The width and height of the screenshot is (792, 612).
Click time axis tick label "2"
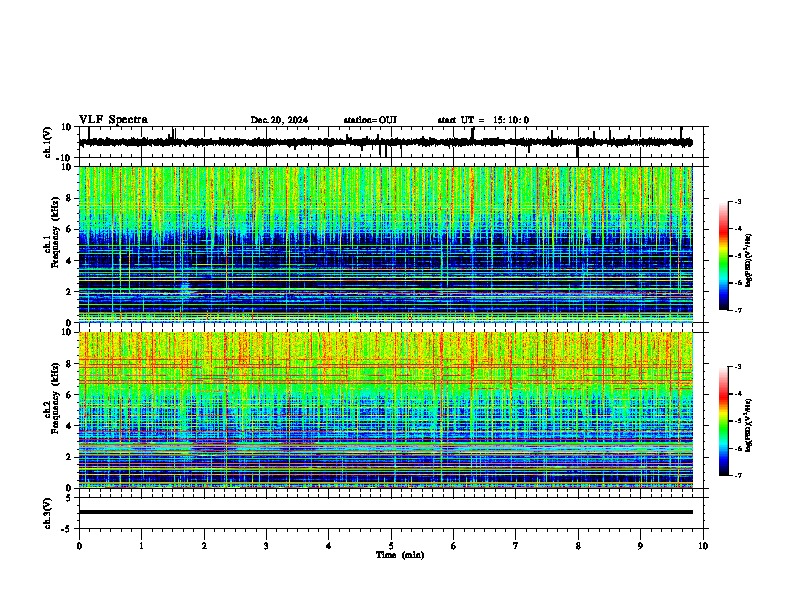[x=204, y=546]
